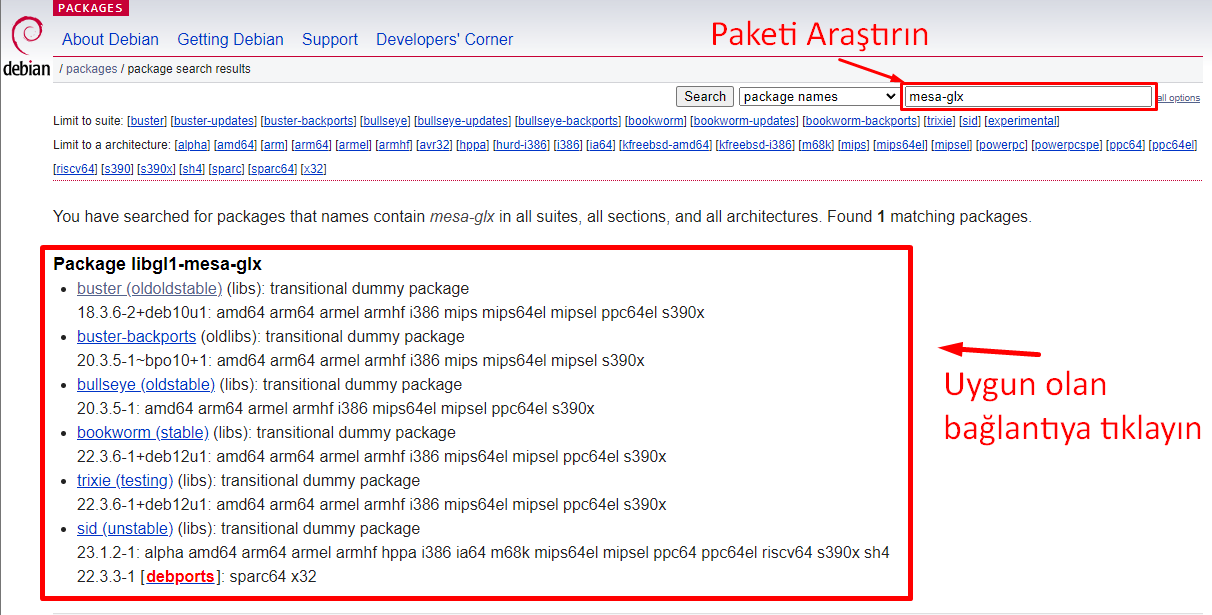
Task: Filter by hurd-i386 architecture
Action: pos(522,145)
